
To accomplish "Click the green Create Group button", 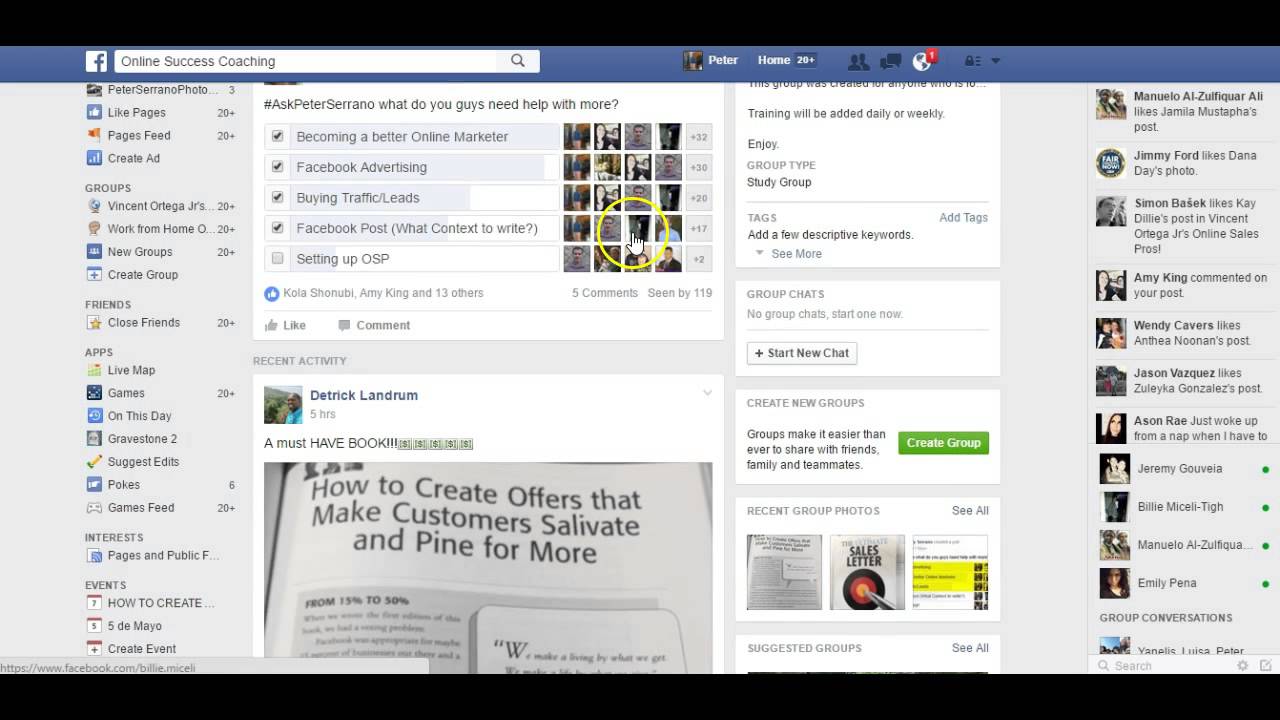I will pyautogui.click(x=943, y=443).
